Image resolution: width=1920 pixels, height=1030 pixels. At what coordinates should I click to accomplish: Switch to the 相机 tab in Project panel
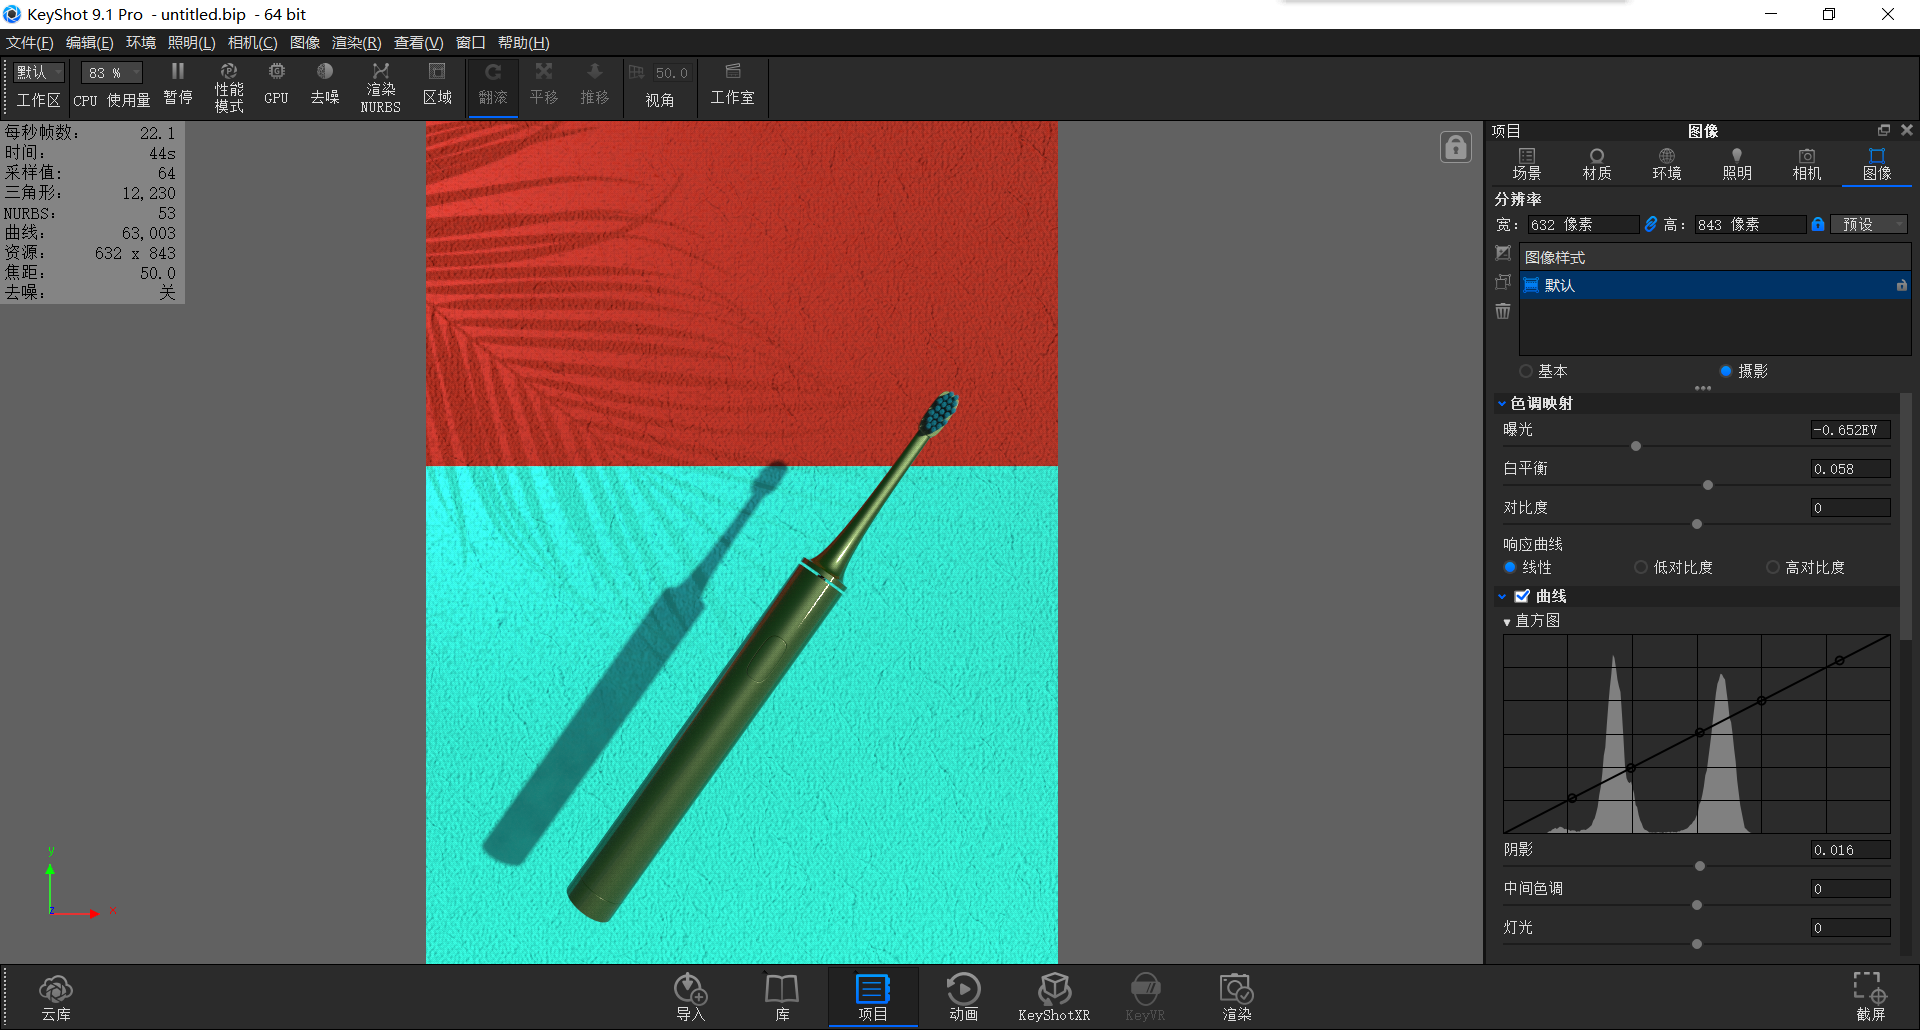point(1806,163)
